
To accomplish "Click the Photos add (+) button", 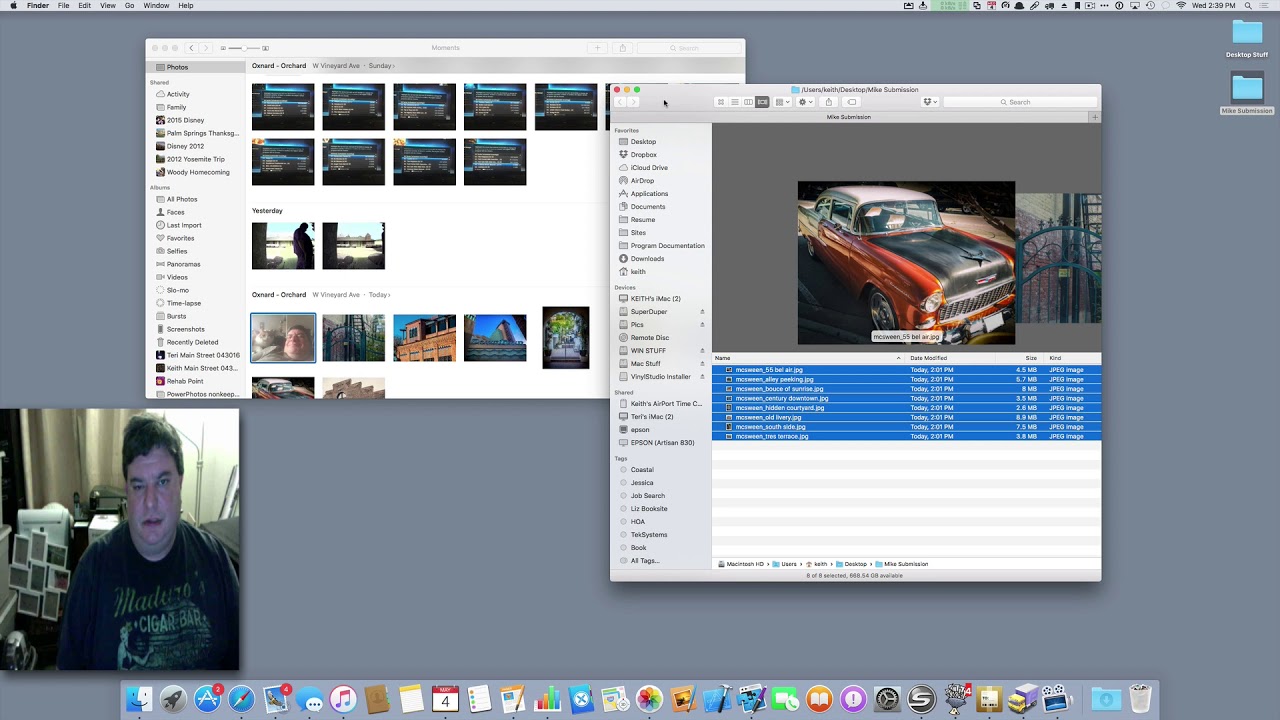I will coord(598,48).
